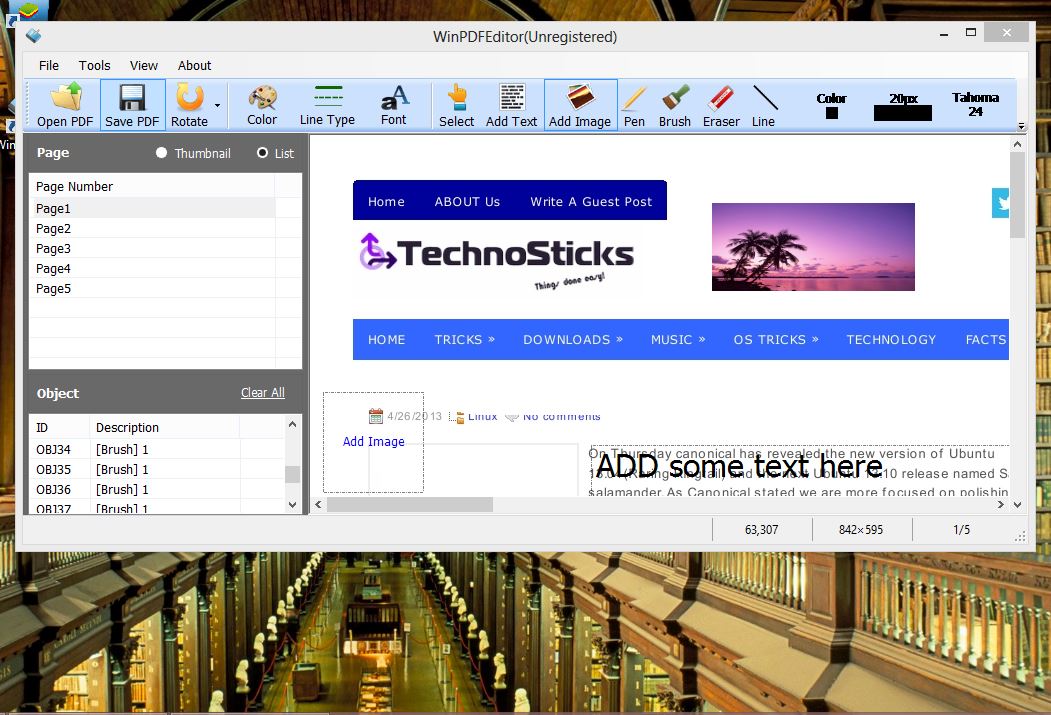Select Page1 in the page list
The image size is (1051, 715).
click(154, 208)
